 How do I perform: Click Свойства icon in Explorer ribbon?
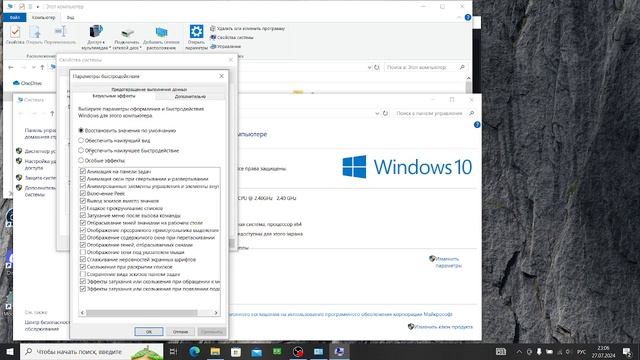click(15, 35)
